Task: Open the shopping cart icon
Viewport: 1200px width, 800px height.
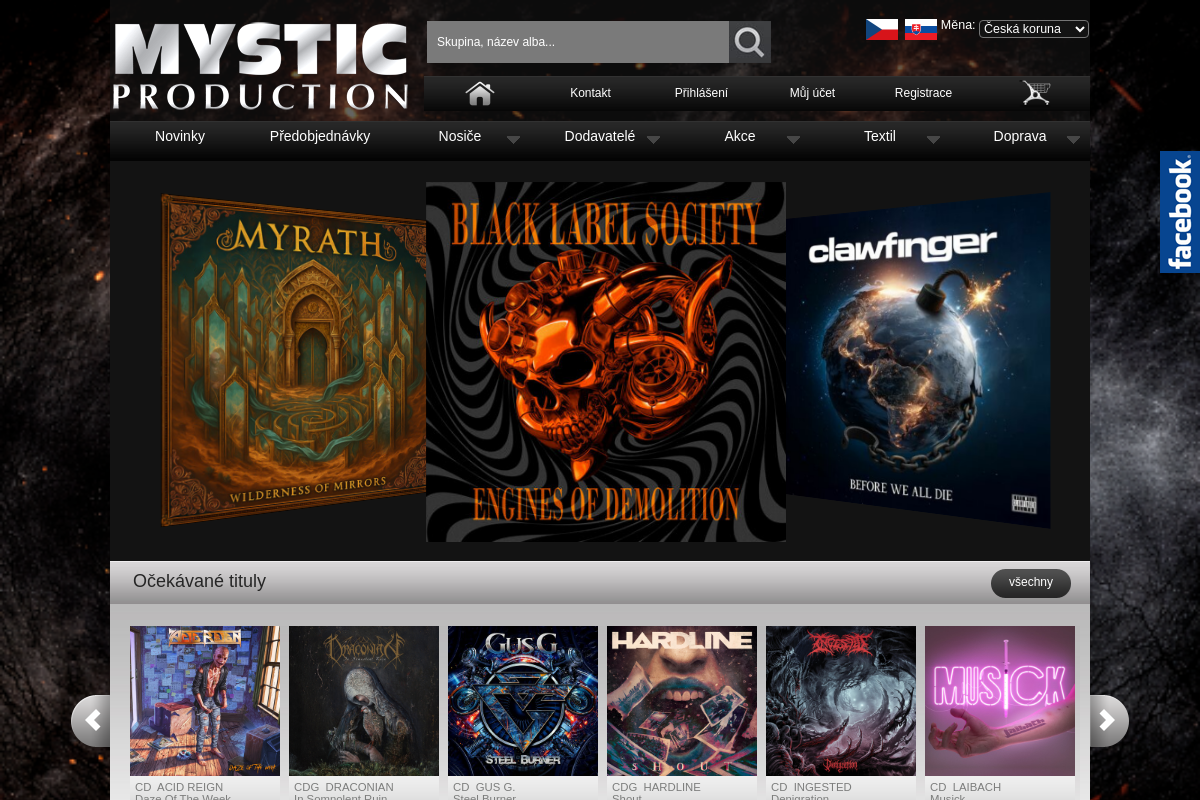Action: pyautogui.click(x=1036, y=93)
